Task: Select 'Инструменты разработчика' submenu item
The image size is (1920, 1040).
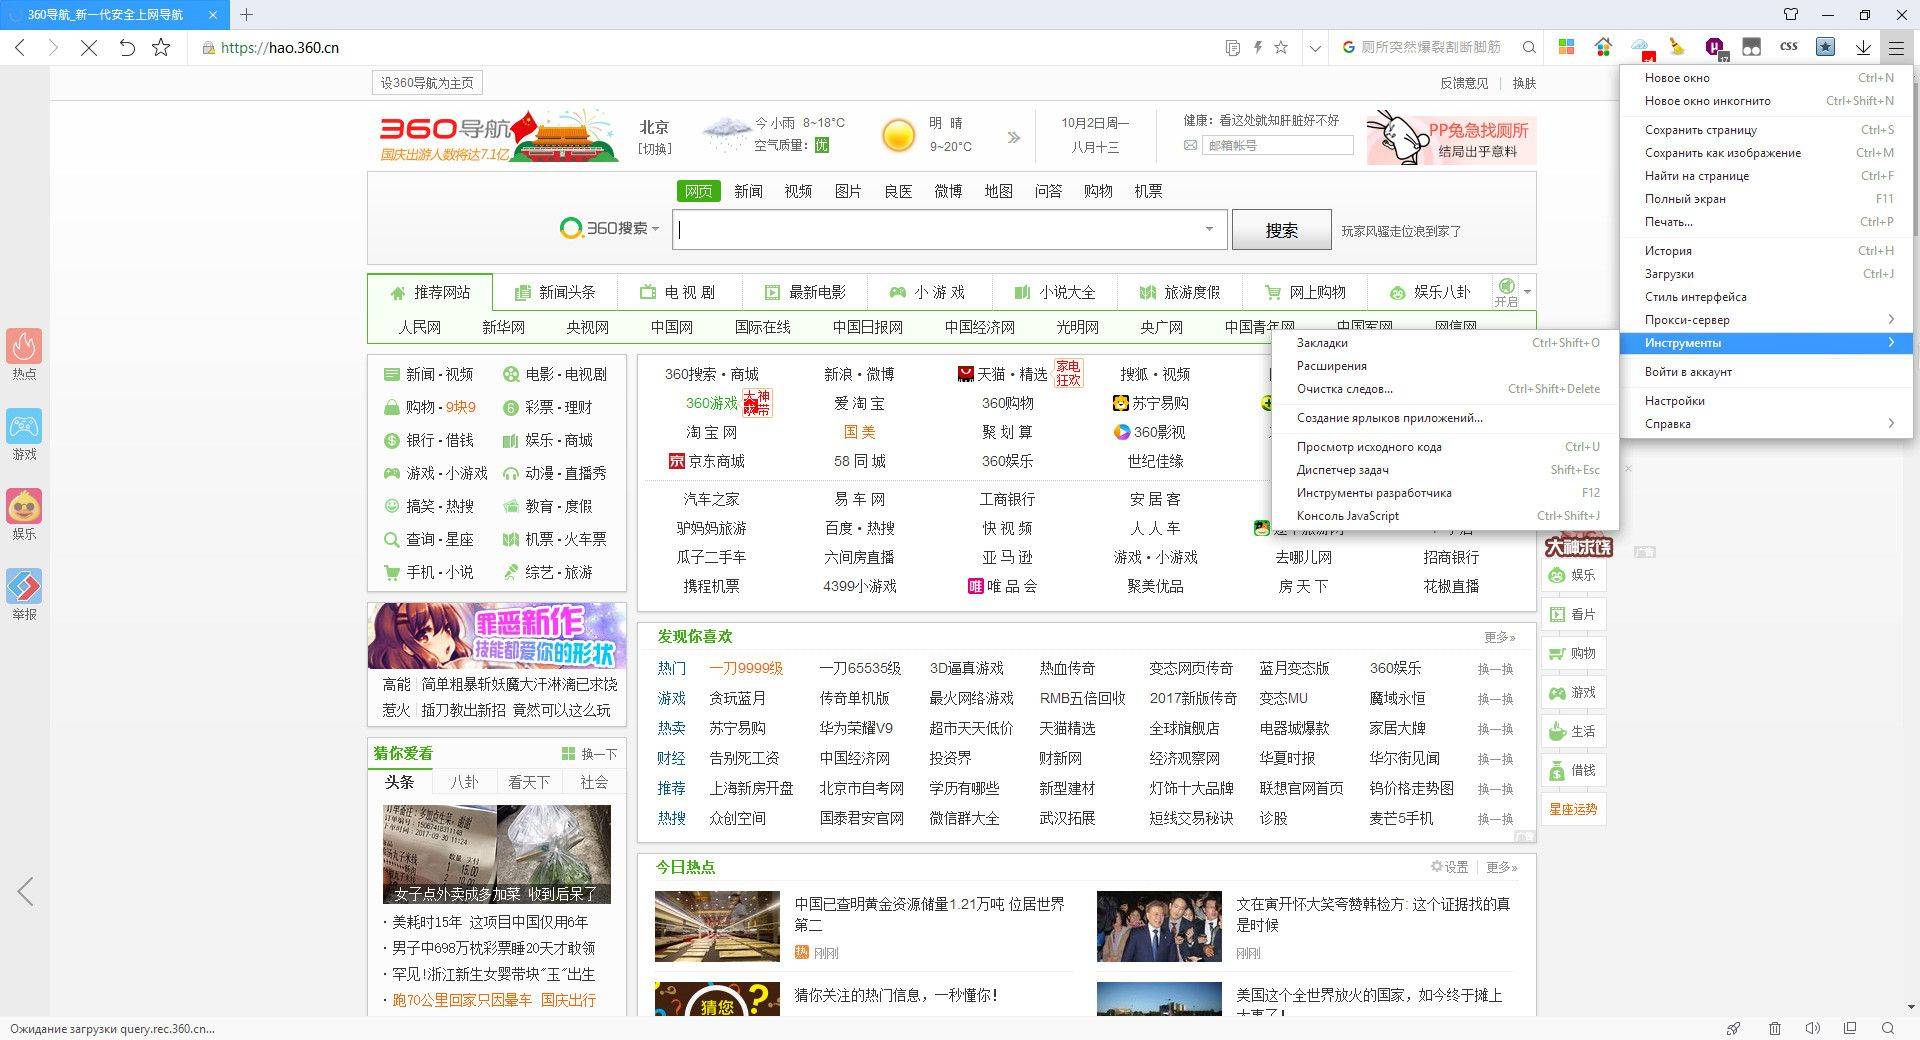Action: click(x=1445, y=492)
